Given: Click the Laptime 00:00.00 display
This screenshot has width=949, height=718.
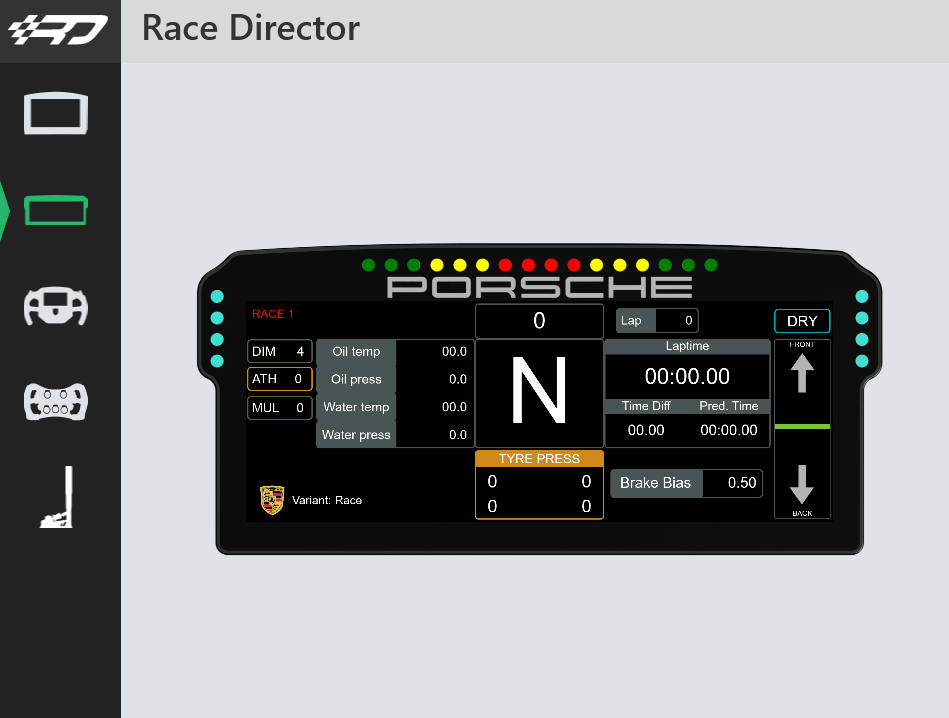Looking at the screenshot, I should (687, 376).
